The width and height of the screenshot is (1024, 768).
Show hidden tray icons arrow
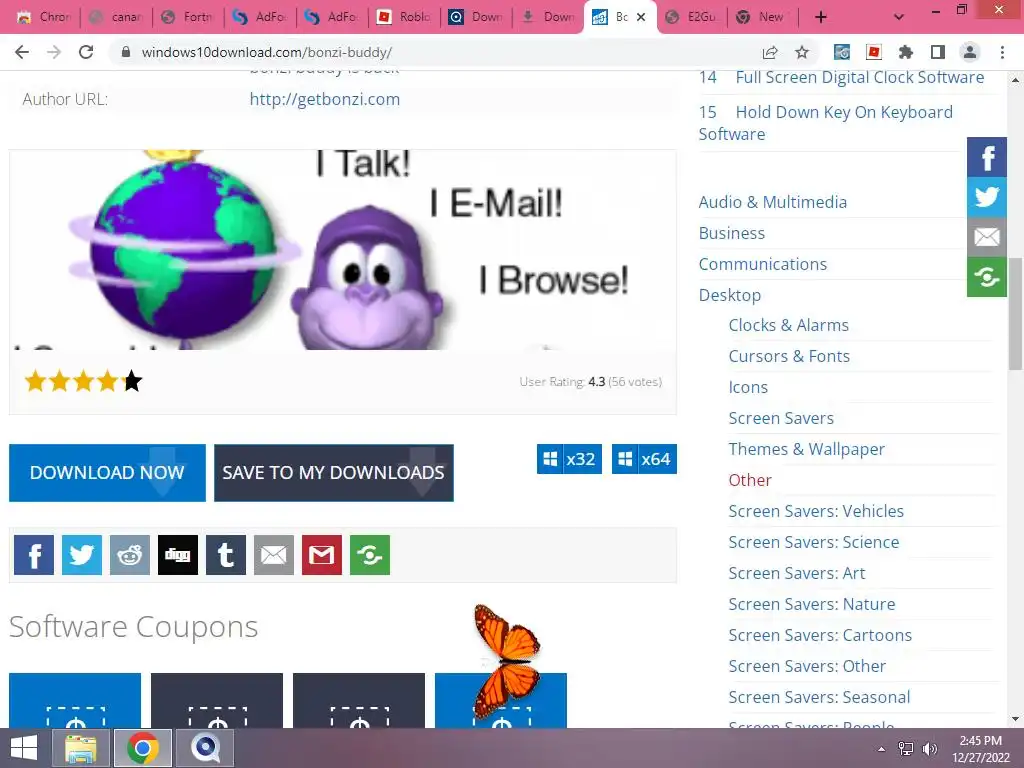[882, 749]
